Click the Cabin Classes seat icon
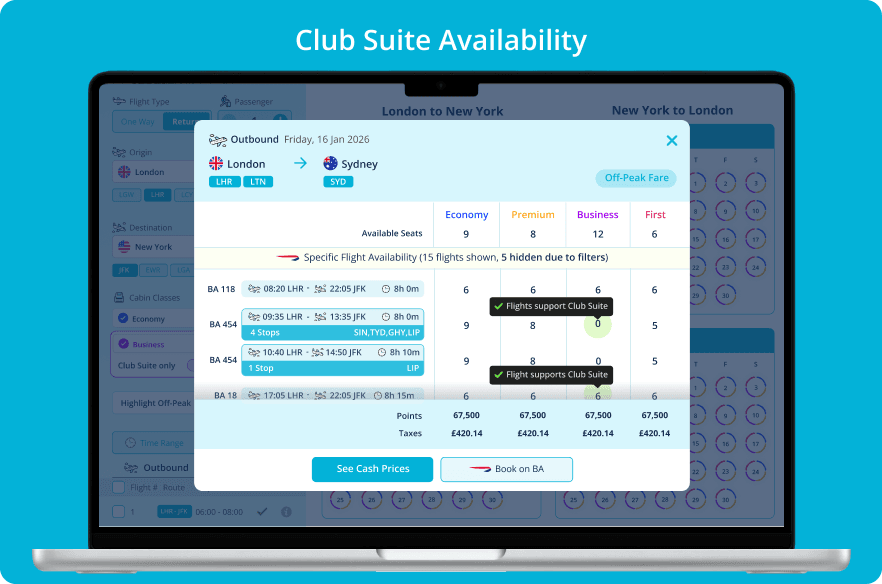The height and width of the screenshot is (584, 882). pyautogui.click(x=119, y=297)
